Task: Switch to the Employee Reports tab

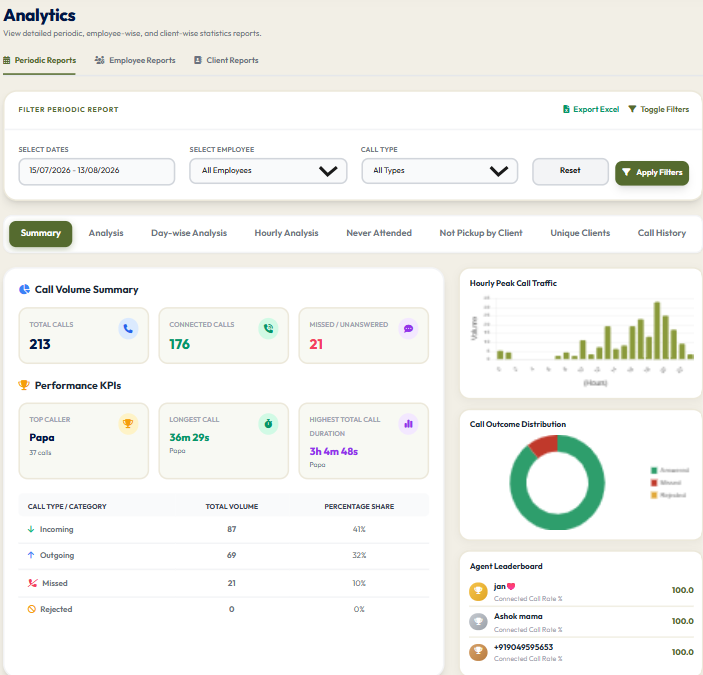Action: [135, 60]
